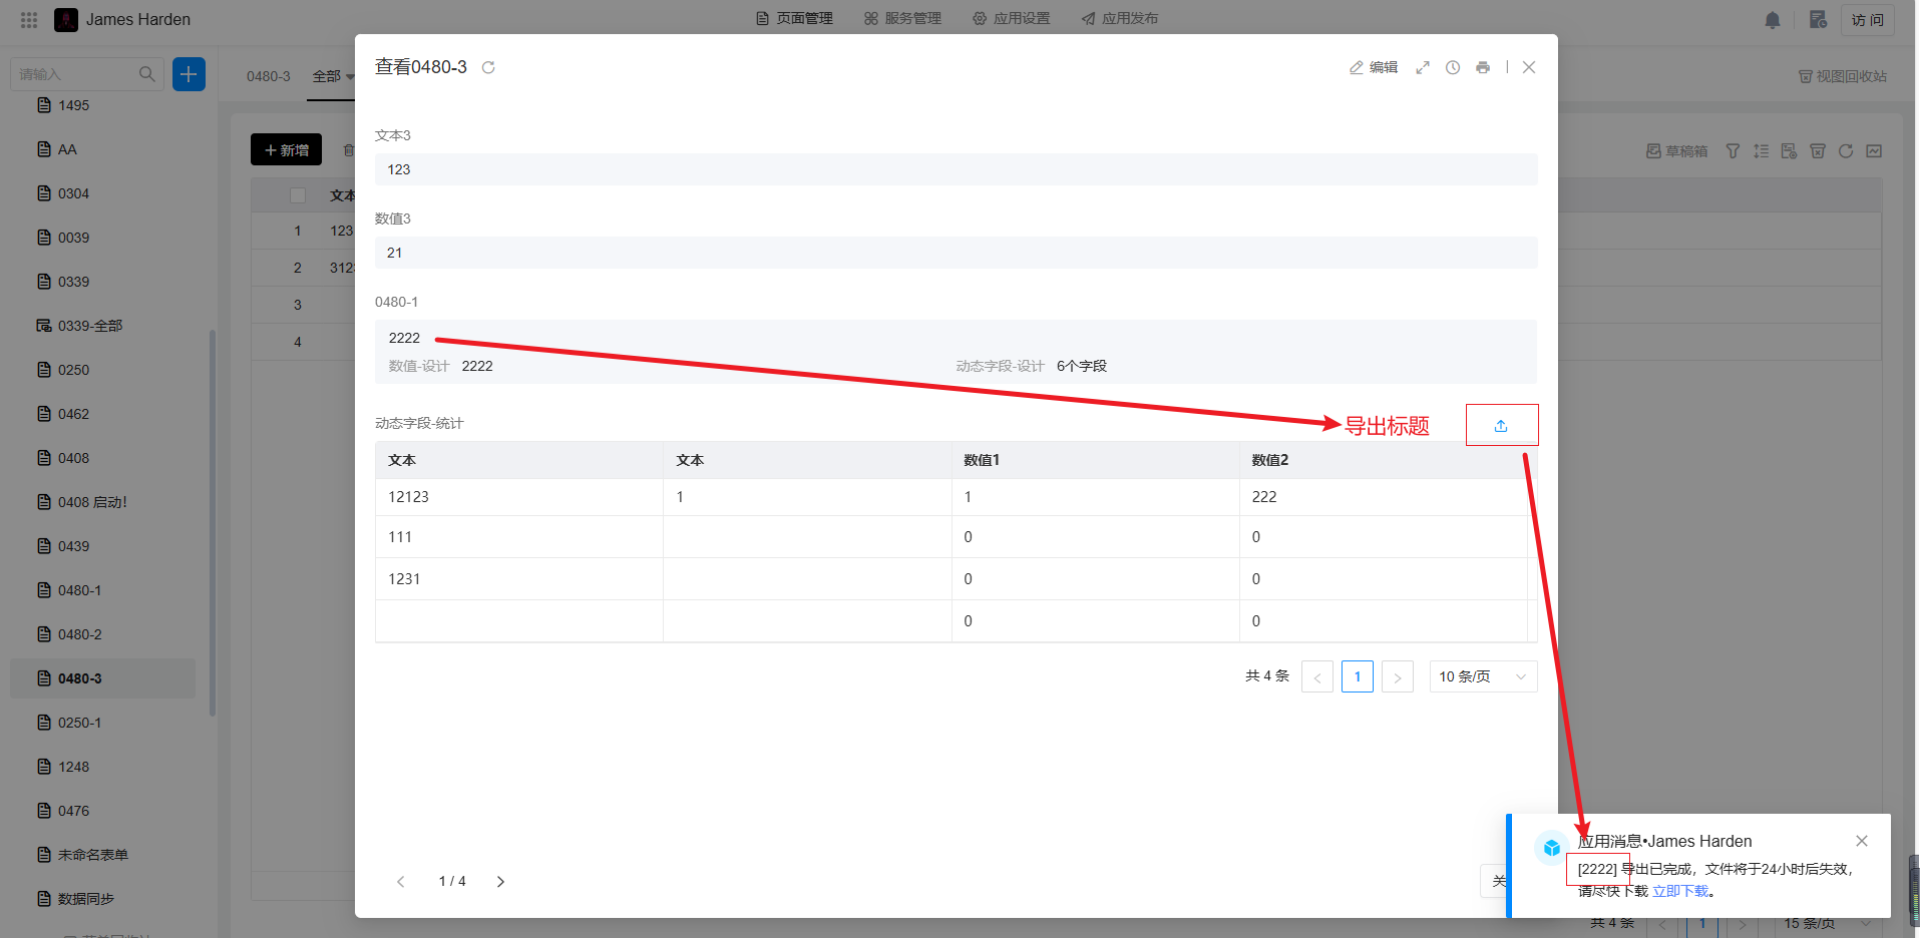Open the notification bell
Image resolution: width=1920 pixels, height=938 pixels.
[1772, 20]
